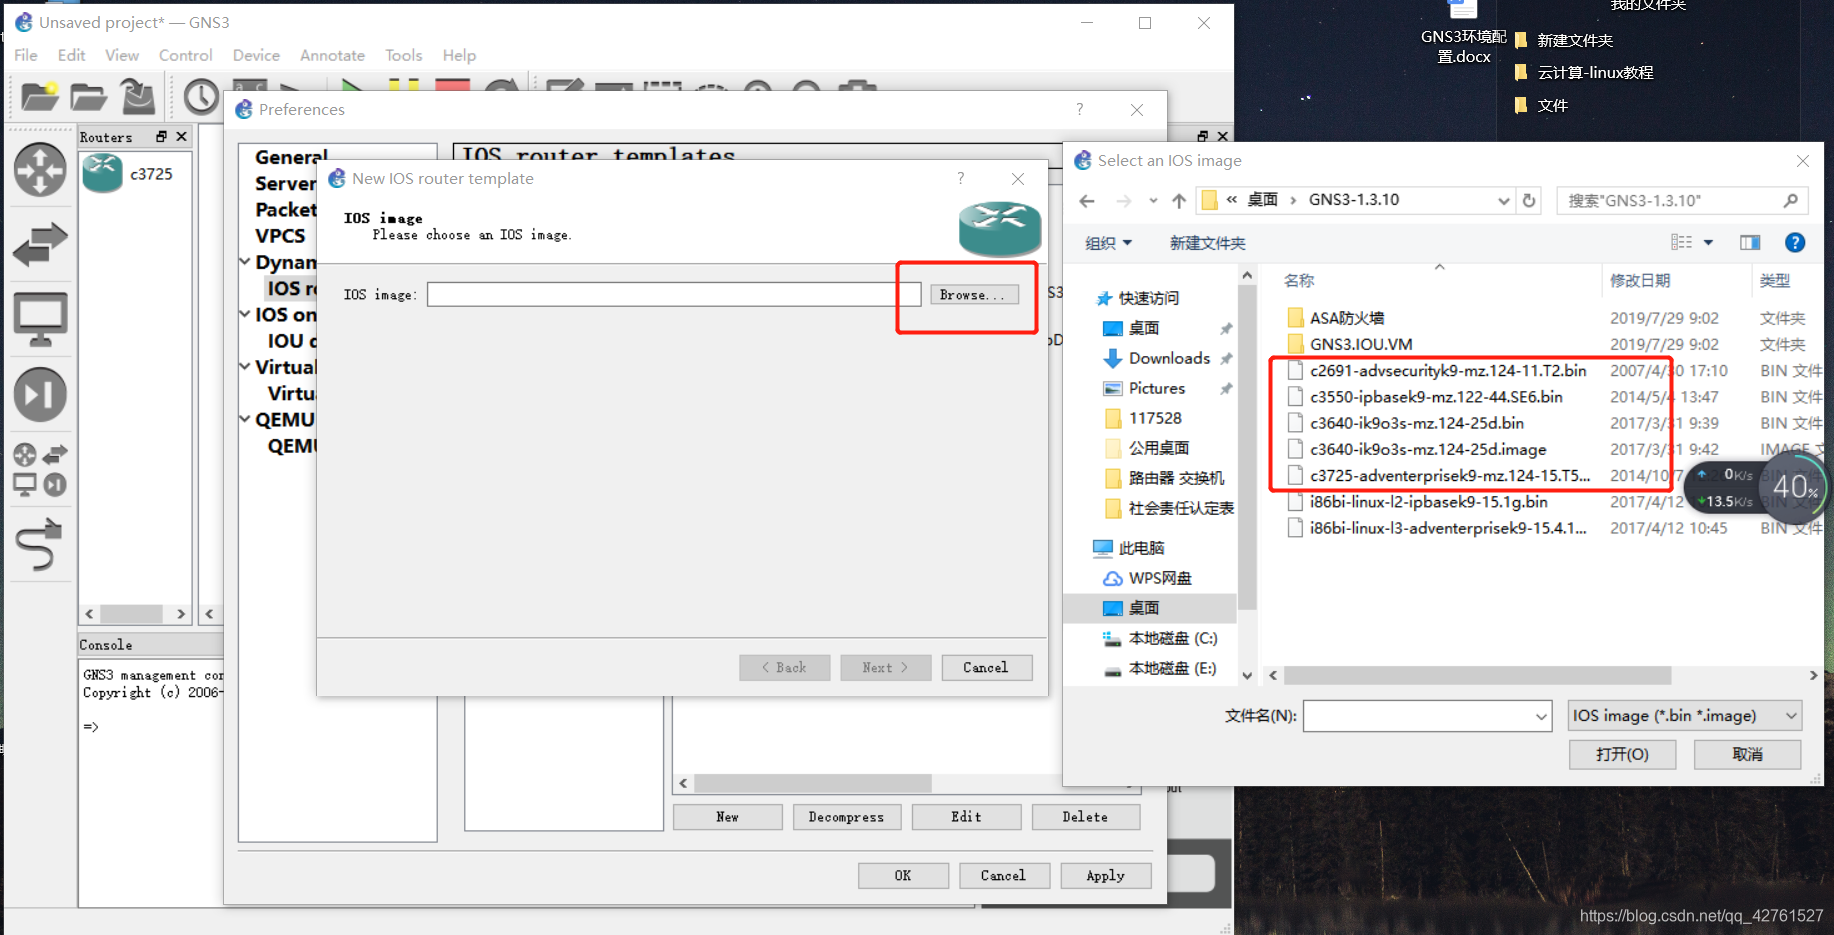Click 打开(O) open button
Screen dimensions: 1834x935
(x=1622, y=754)
